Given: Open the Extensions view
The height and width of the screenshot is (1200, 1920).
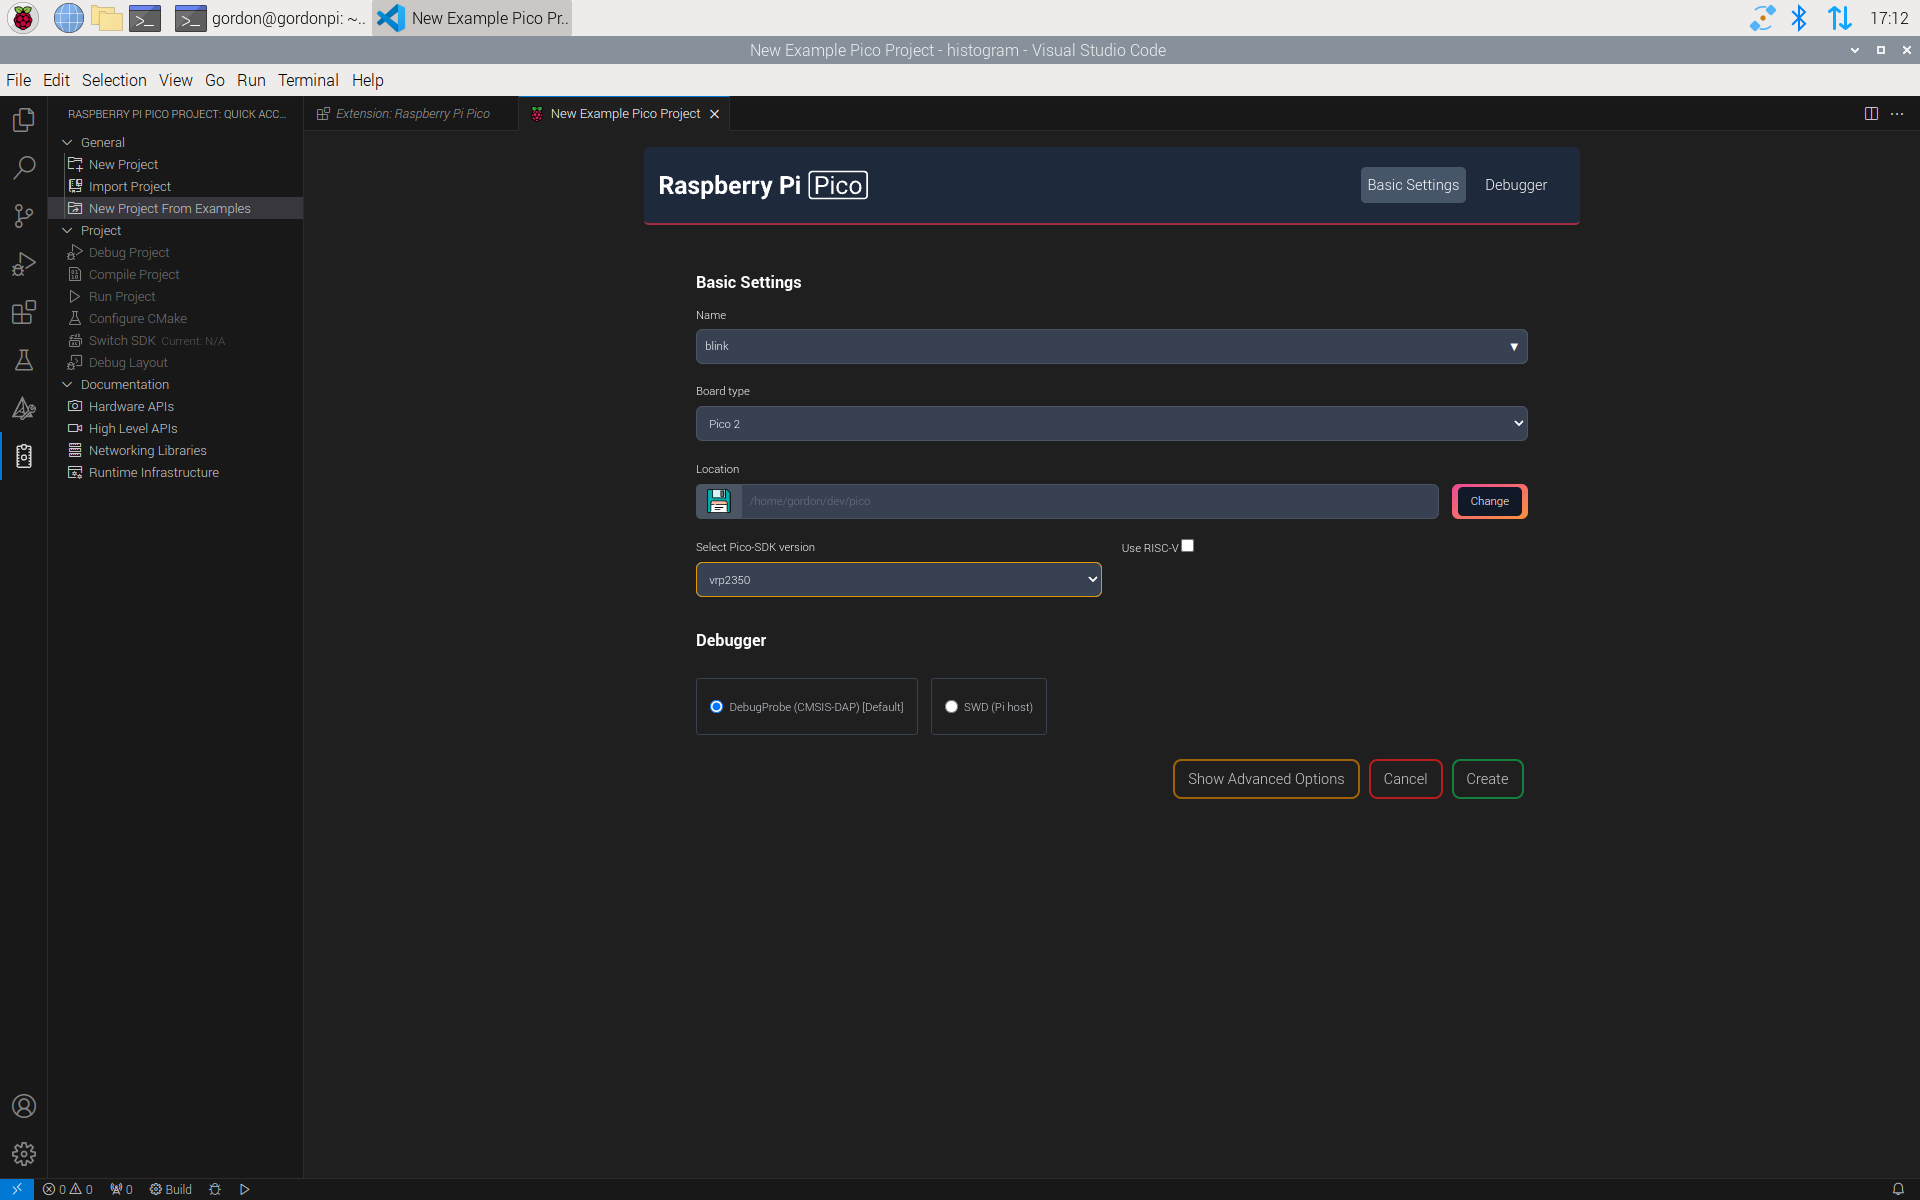Looking at the screenshot, I should pyautogui.click(x=23, y=312).
